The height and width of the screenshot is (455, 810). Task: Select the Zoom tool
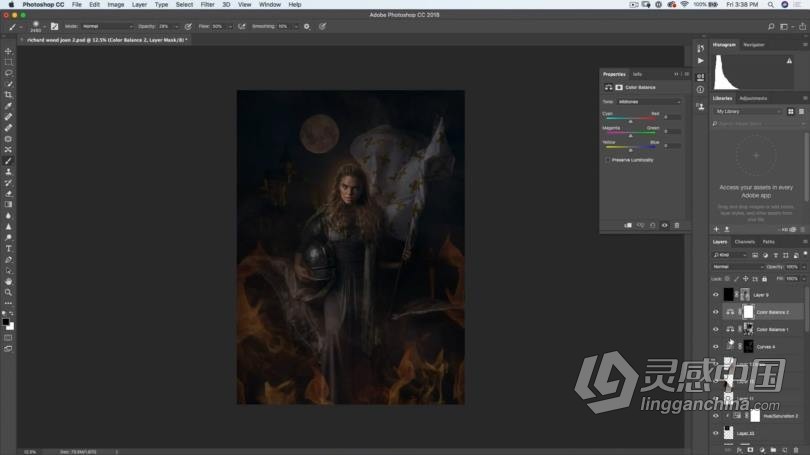(x=8, y=292)
